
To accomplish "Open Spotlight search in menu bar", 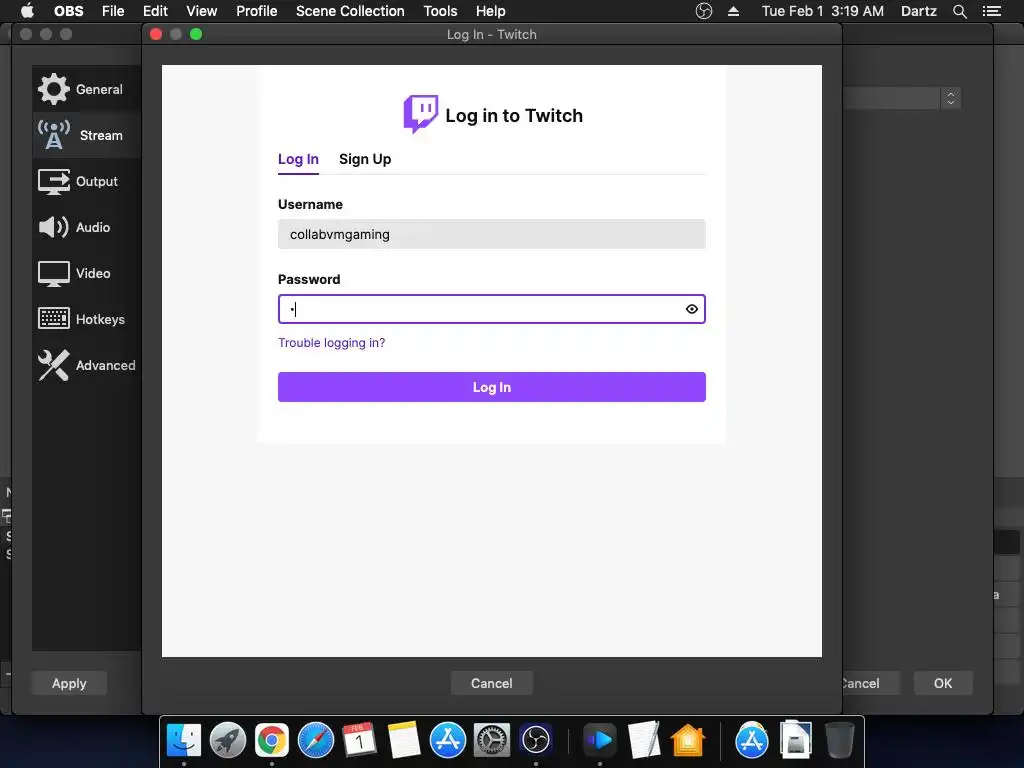I will tap(959, 11).
